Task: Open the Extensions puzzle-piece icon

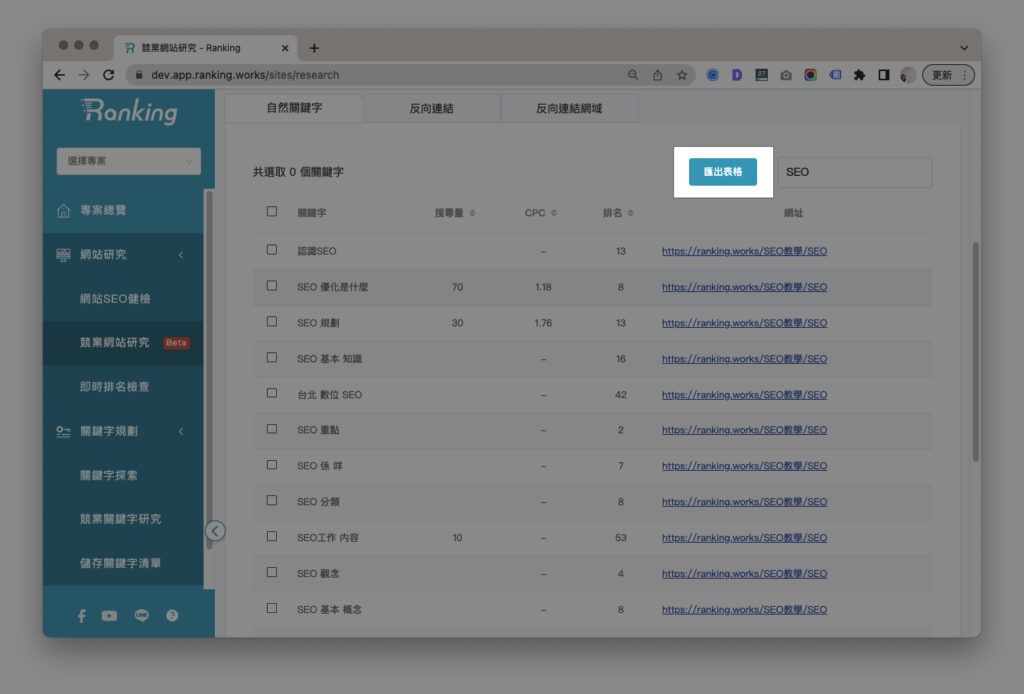Action: pyautogui.click(x=859, y=75)
